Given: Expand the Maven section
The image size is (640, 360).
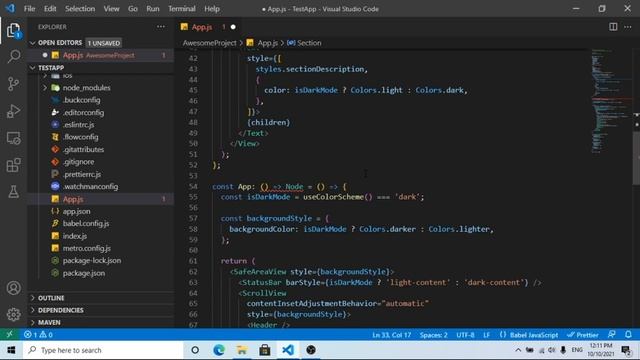Looking at the screenshot, I should pos(49,322).
